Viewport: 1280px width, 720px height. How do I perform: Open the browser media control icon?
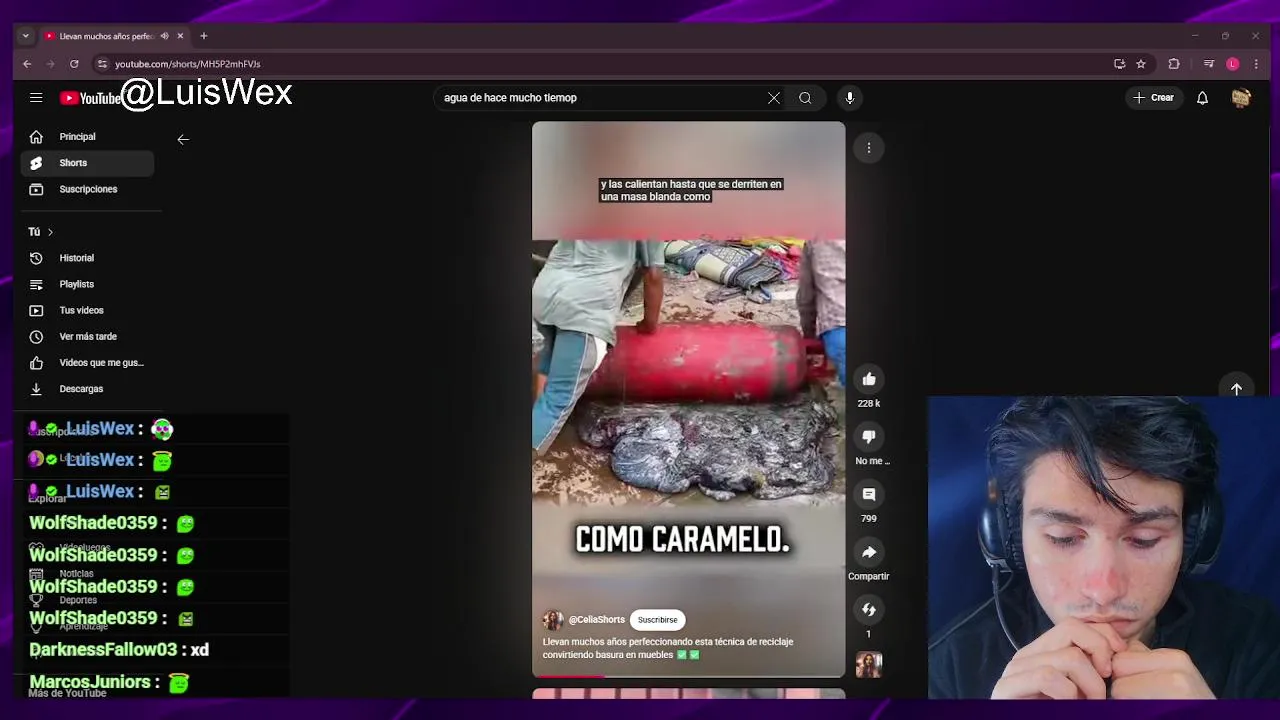1209,64
